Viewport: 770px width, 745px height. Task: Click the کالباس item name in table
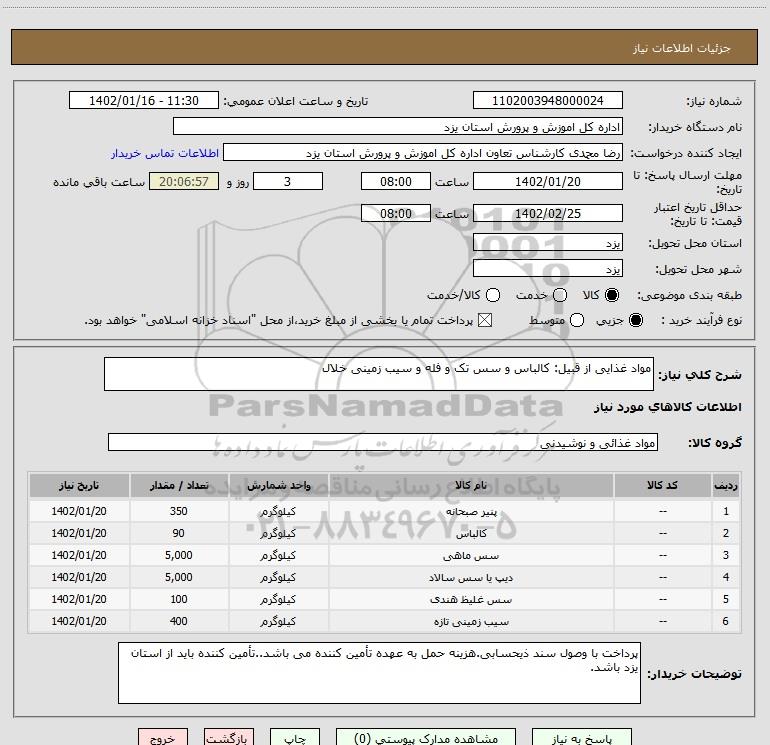(x=471, y=534)
